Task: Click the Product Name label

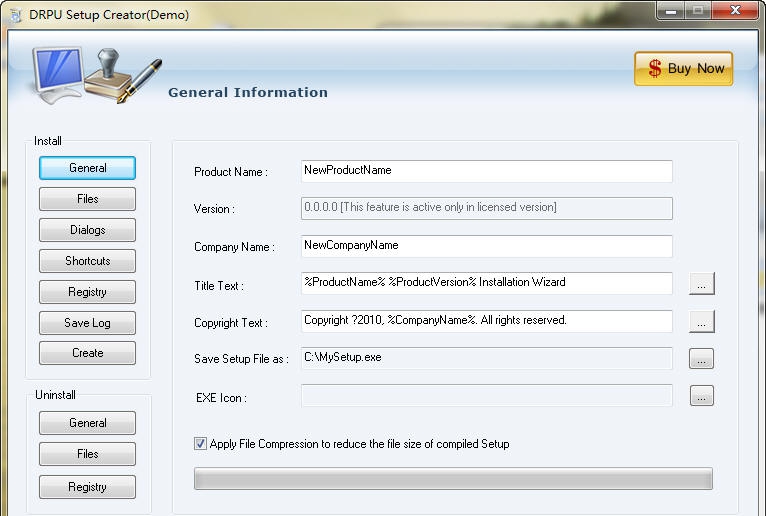Action: (231, 172)
